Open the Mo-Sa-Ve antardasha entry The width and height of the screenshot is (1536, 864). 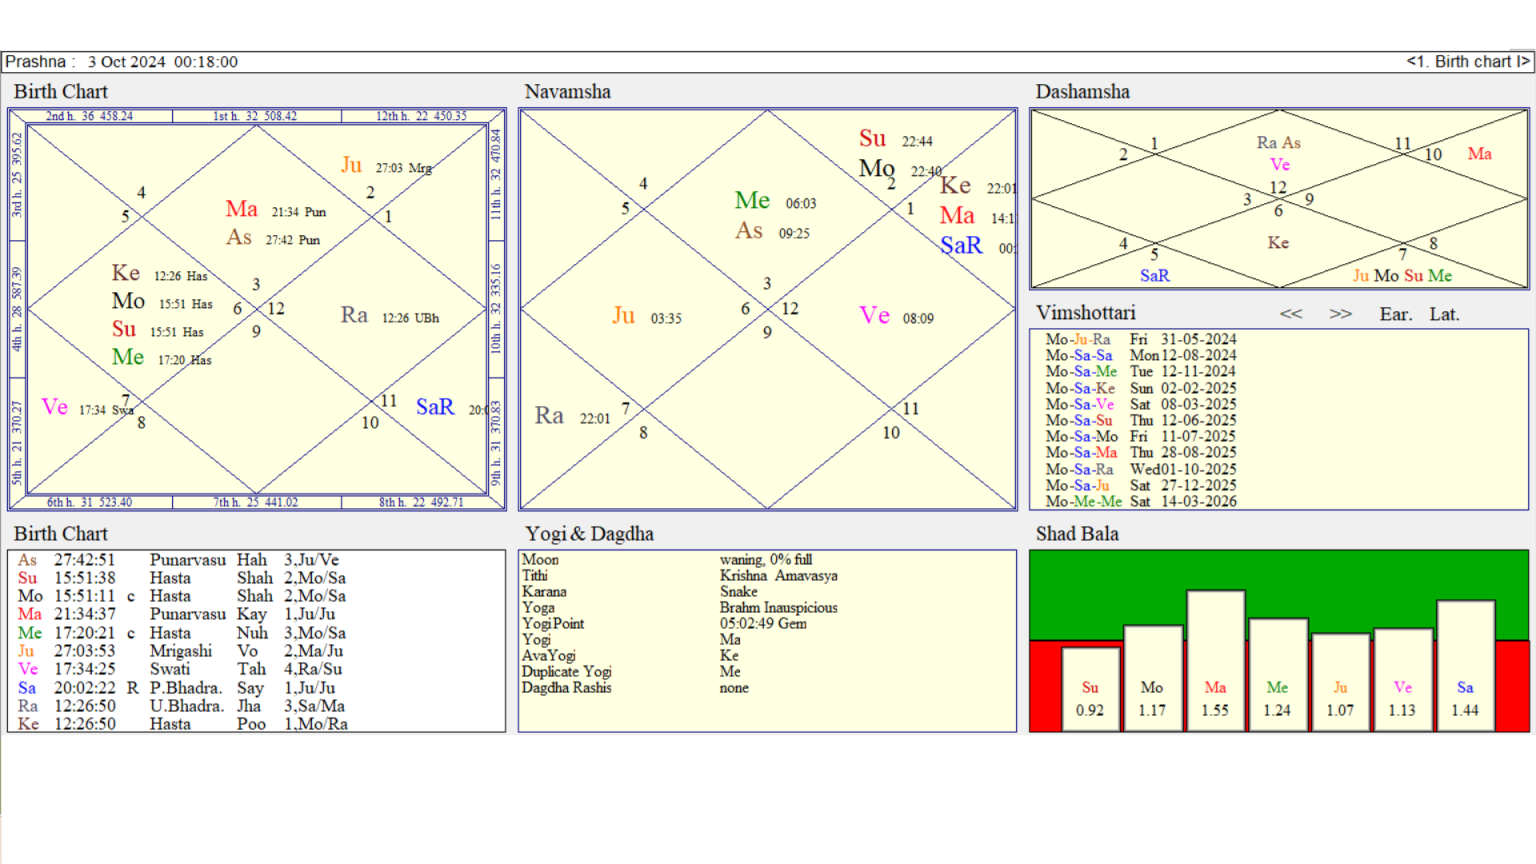tap(1141, 404)
